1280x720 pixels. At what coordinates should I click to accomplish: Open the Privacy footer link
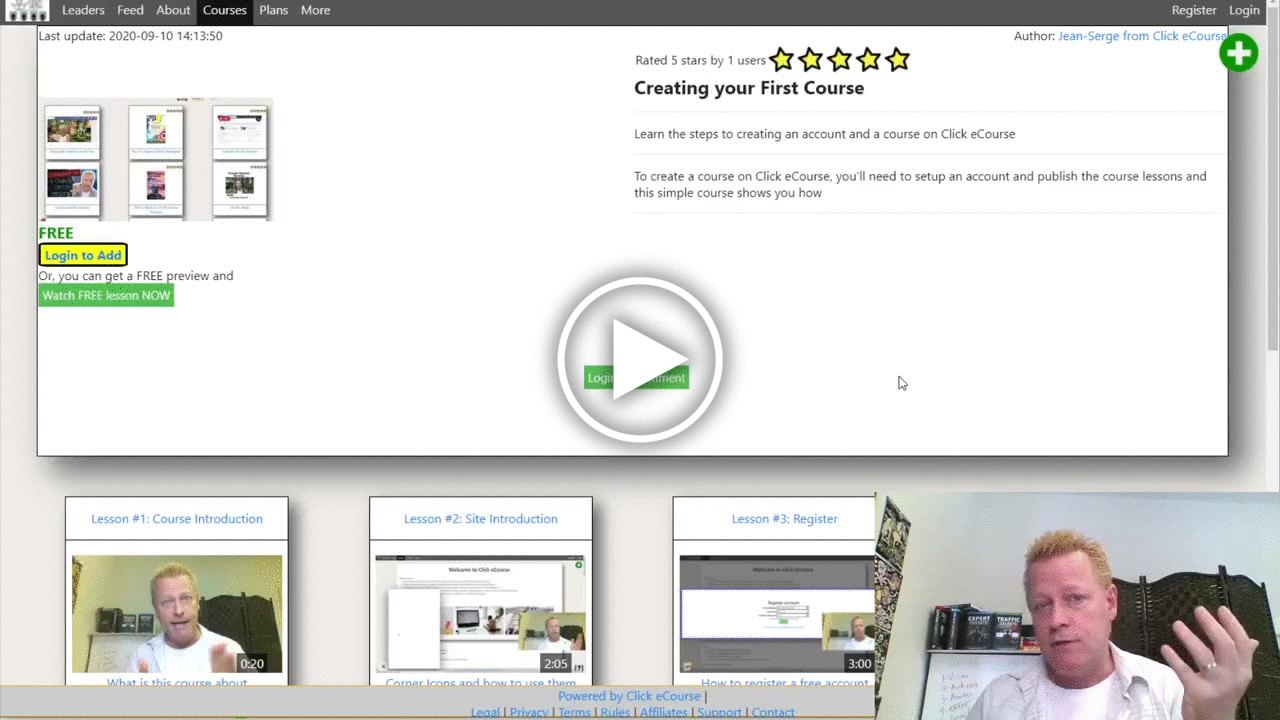click(529, 712)
